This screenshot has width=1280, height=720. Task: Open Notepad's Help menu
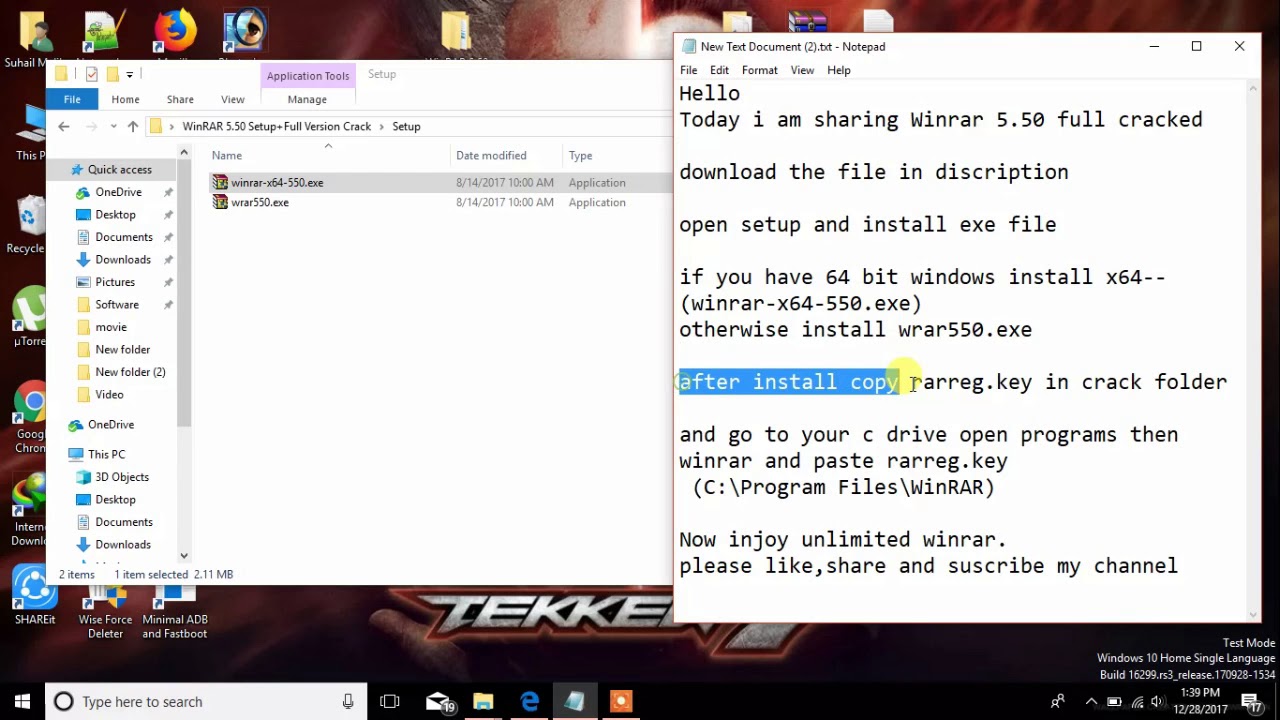pos(838,70)
